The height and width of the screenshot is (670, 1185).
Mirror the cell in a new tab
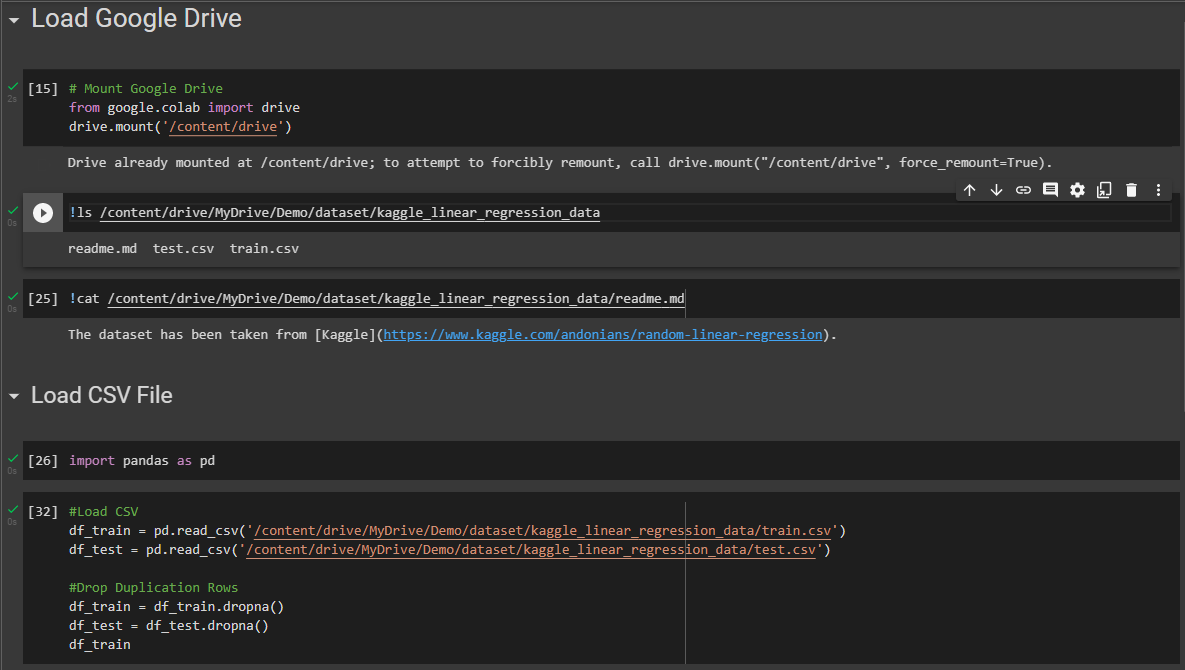(x=1104, y=189)
